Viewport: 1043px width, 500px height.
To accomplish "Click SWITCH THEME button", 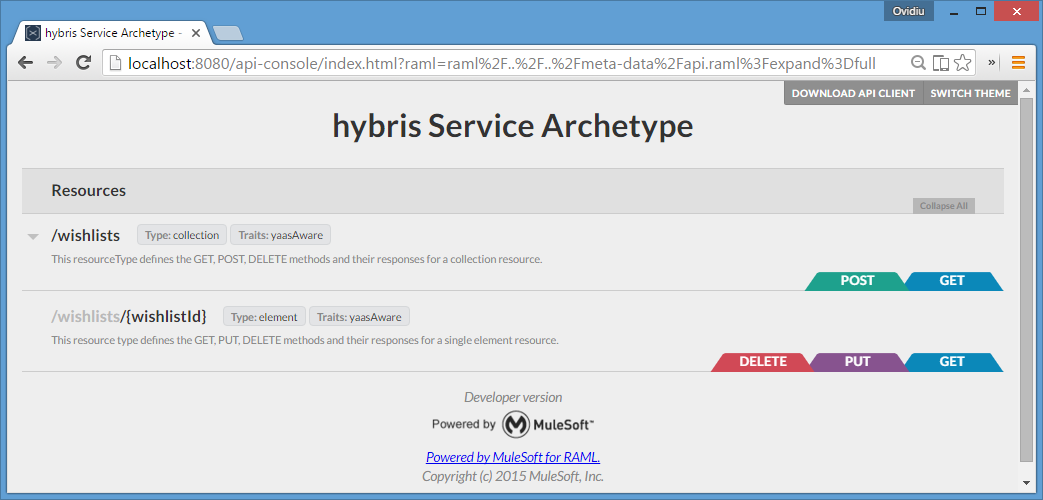I will (970, 93).
